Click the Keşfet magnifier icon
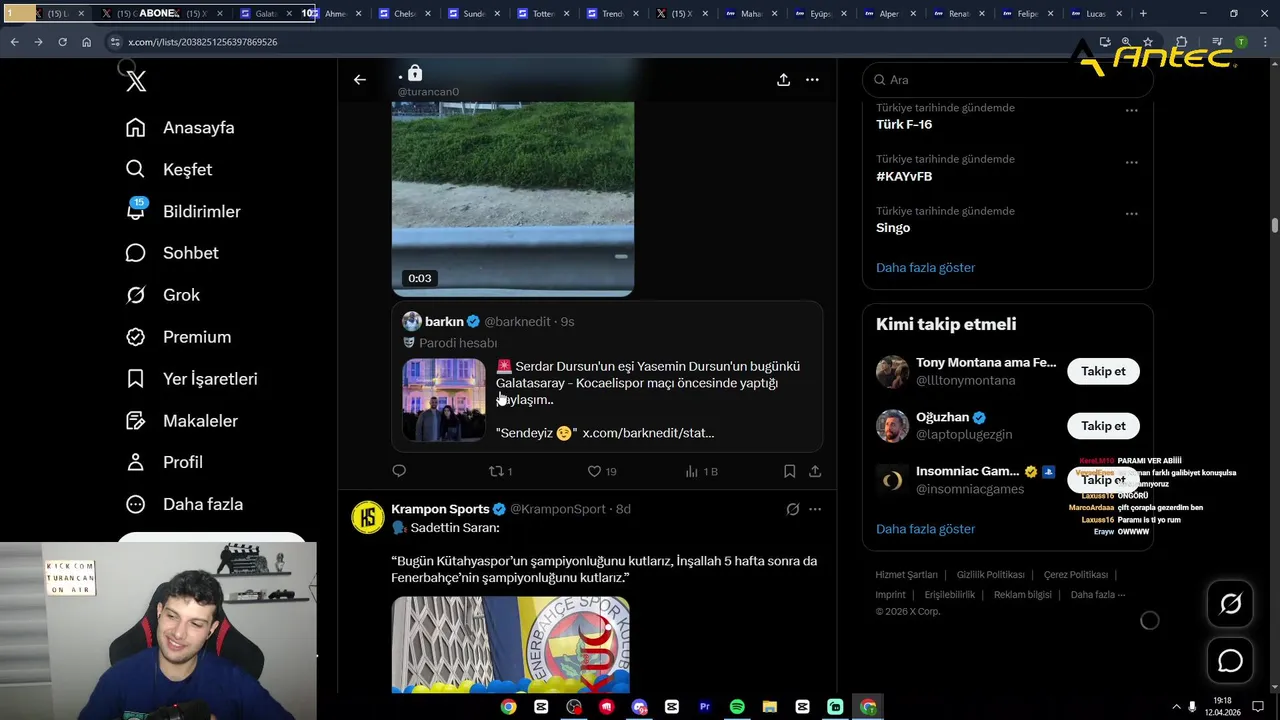 136,169
